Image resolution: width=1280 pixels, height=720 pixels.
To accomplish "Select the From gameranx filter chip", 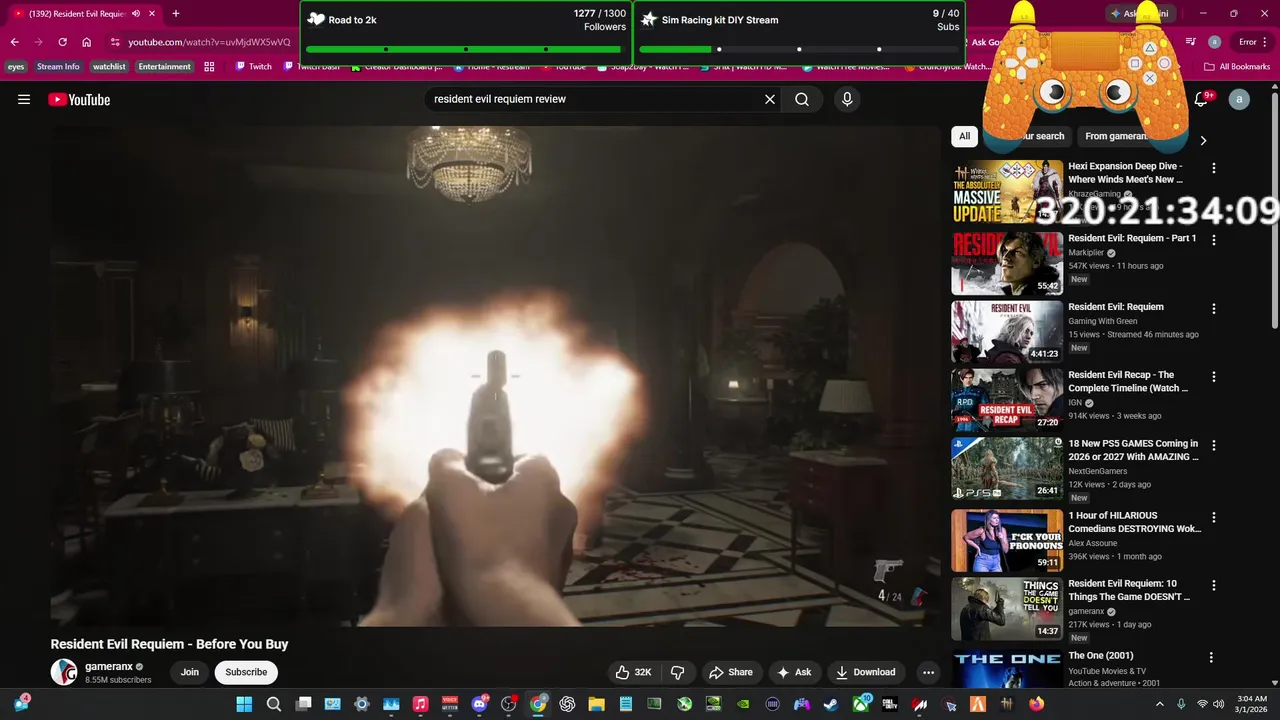I will point(1116,136).
